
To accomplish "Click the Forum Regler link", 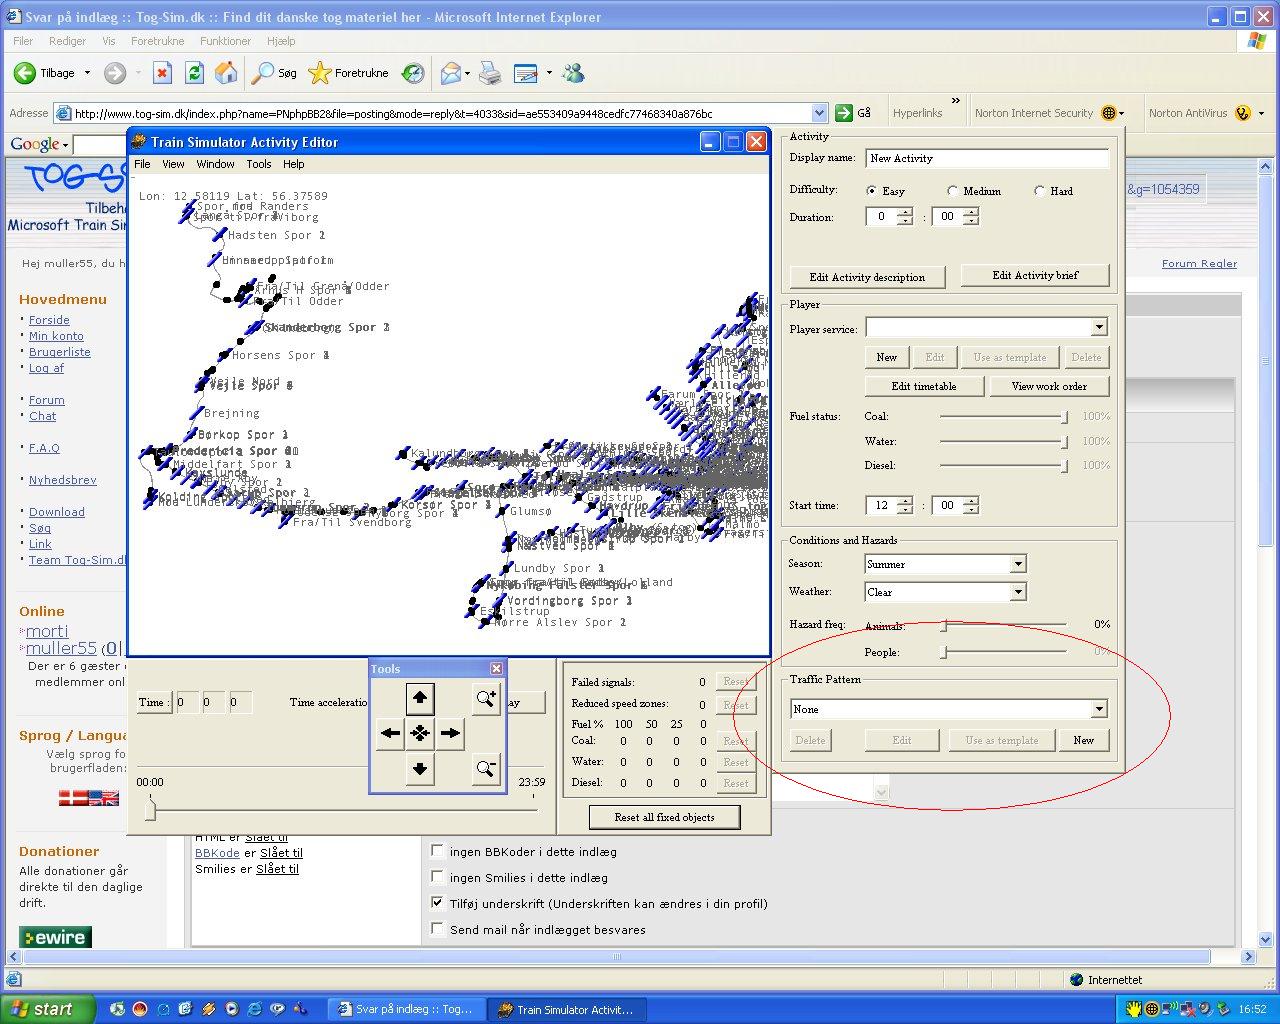I will point(1199,264).
